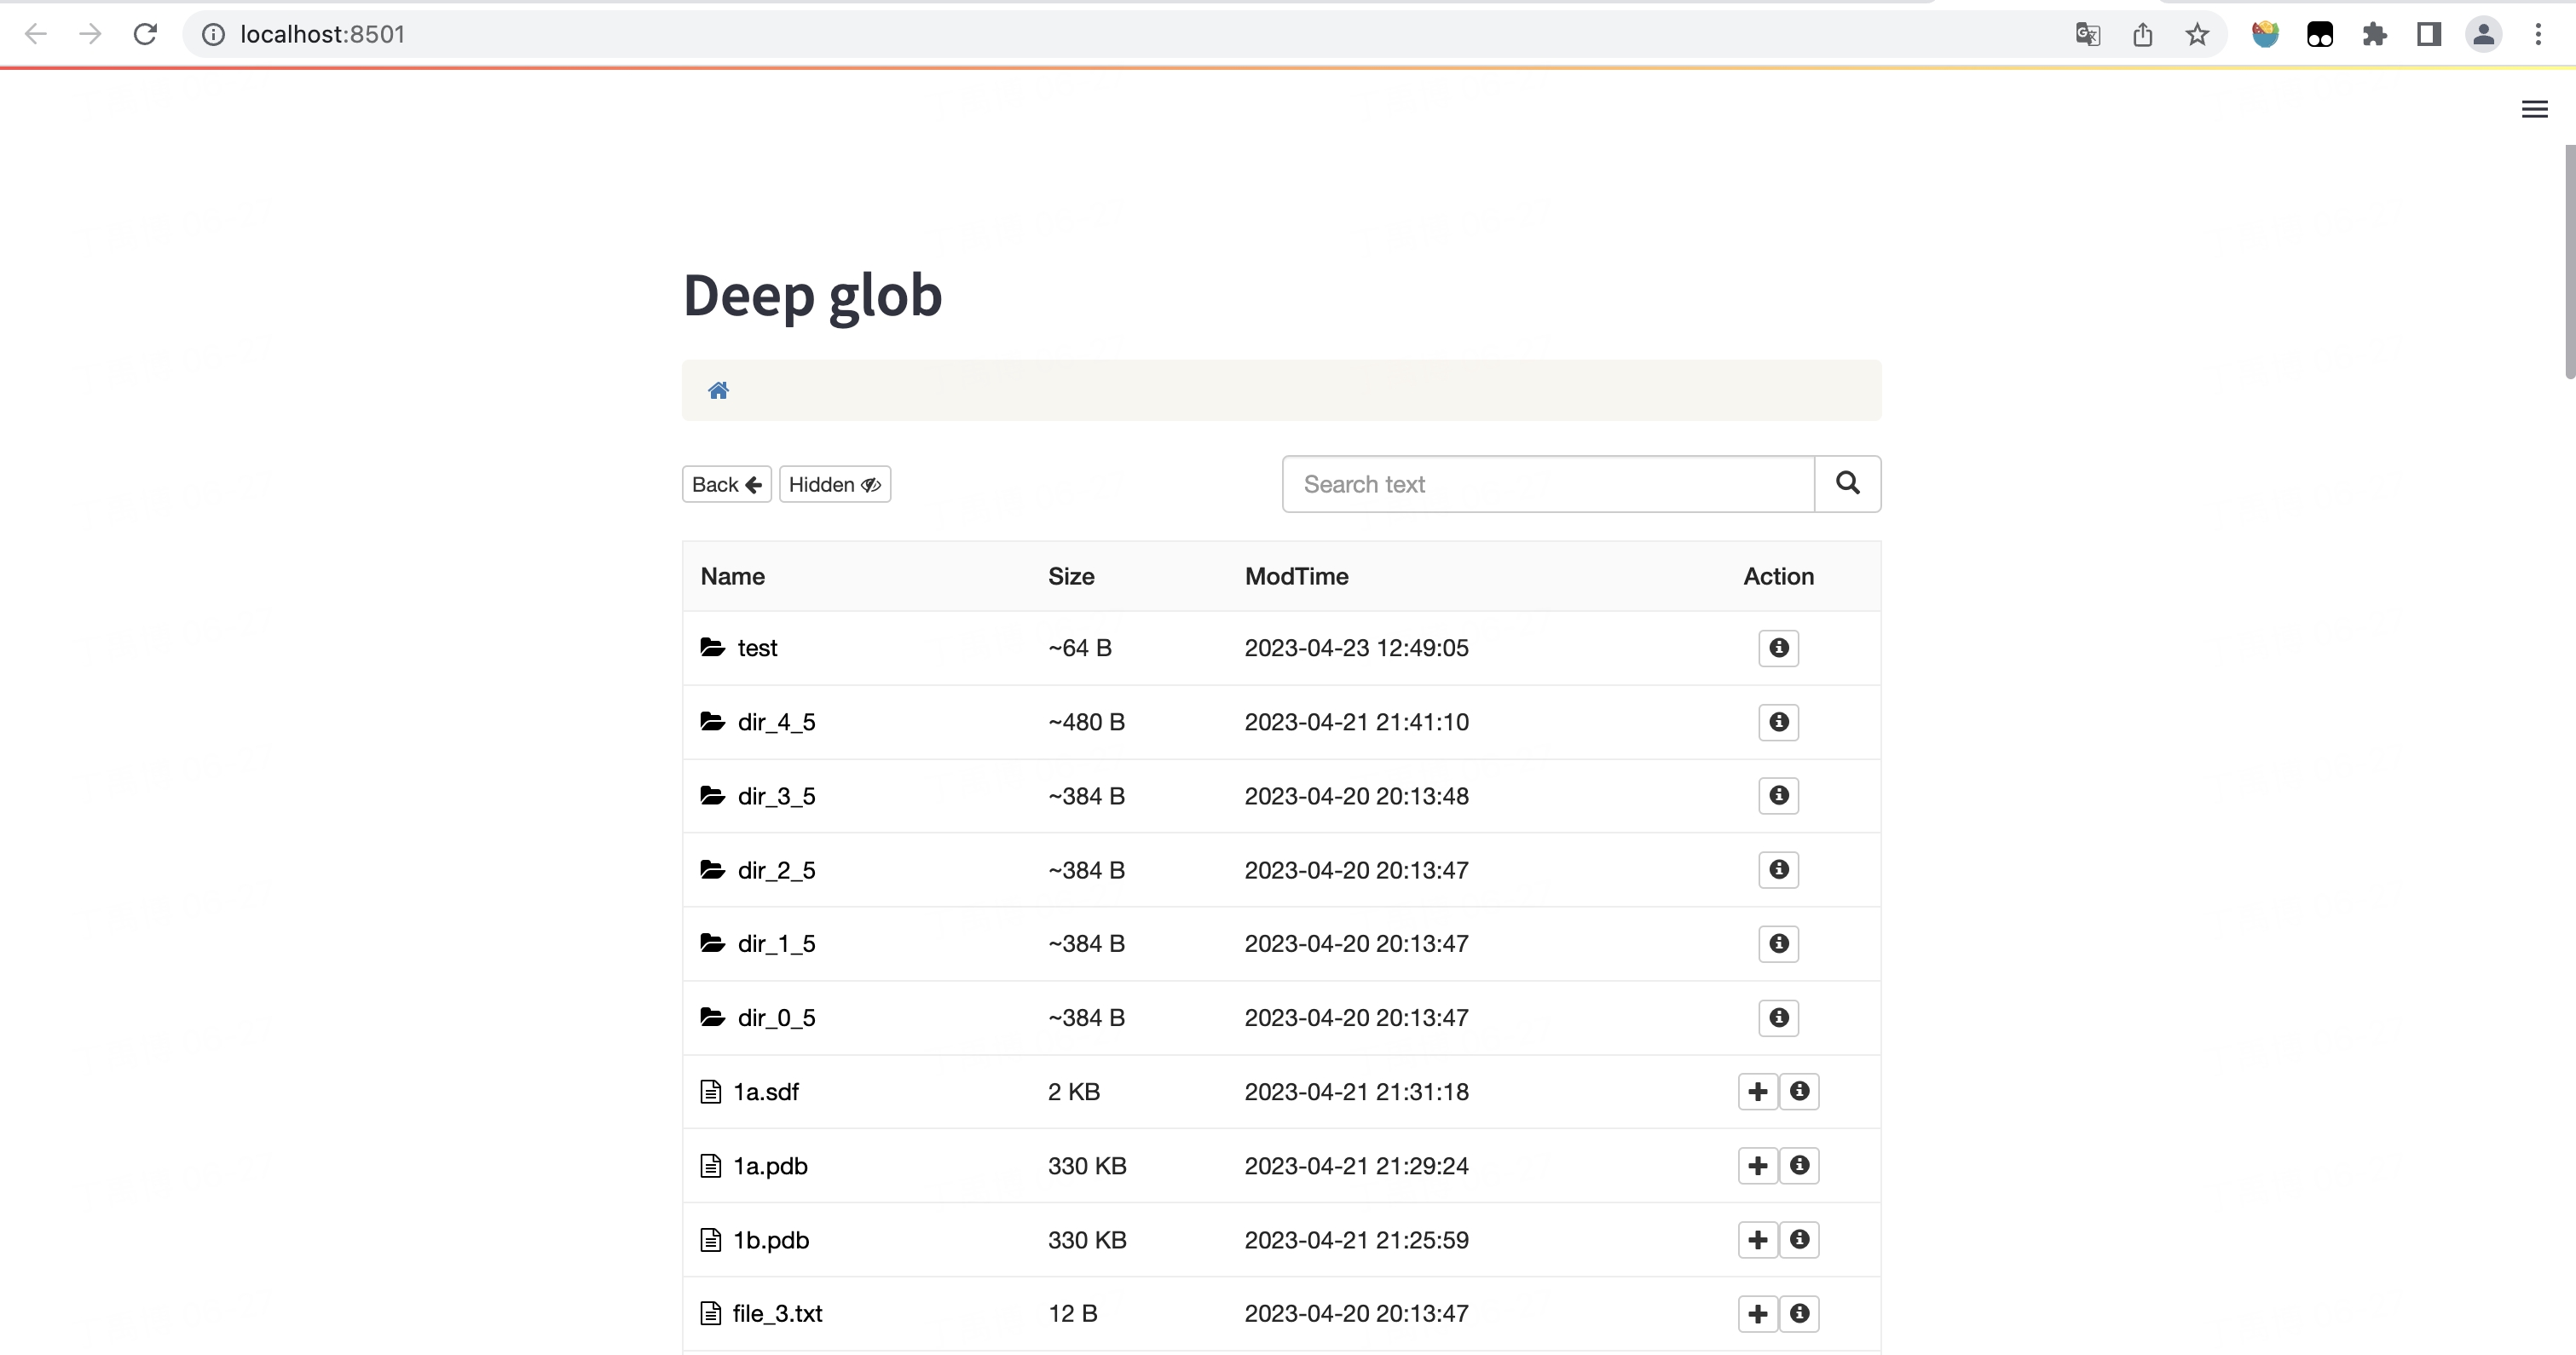Toggle hidden files with Hidden button
Screen dimensions: 2576x1355
coord(835,485)
